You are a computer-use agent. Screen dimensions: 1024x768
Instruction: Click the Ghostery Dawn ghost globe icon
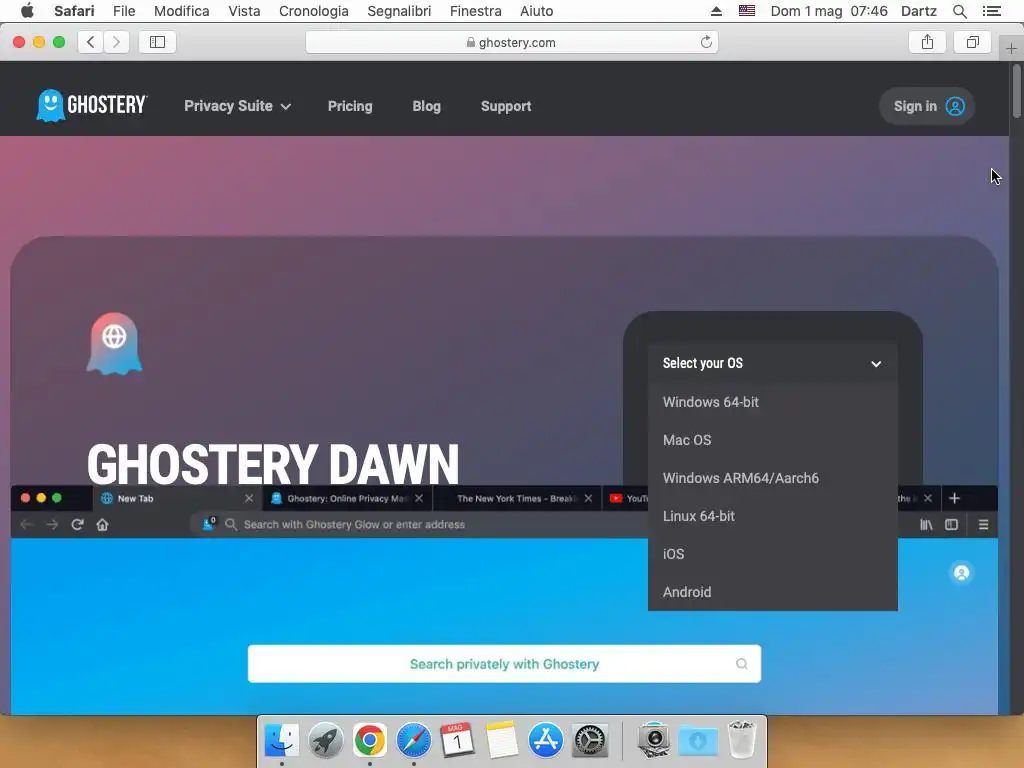pyautogui.click(x=114, y=344)
